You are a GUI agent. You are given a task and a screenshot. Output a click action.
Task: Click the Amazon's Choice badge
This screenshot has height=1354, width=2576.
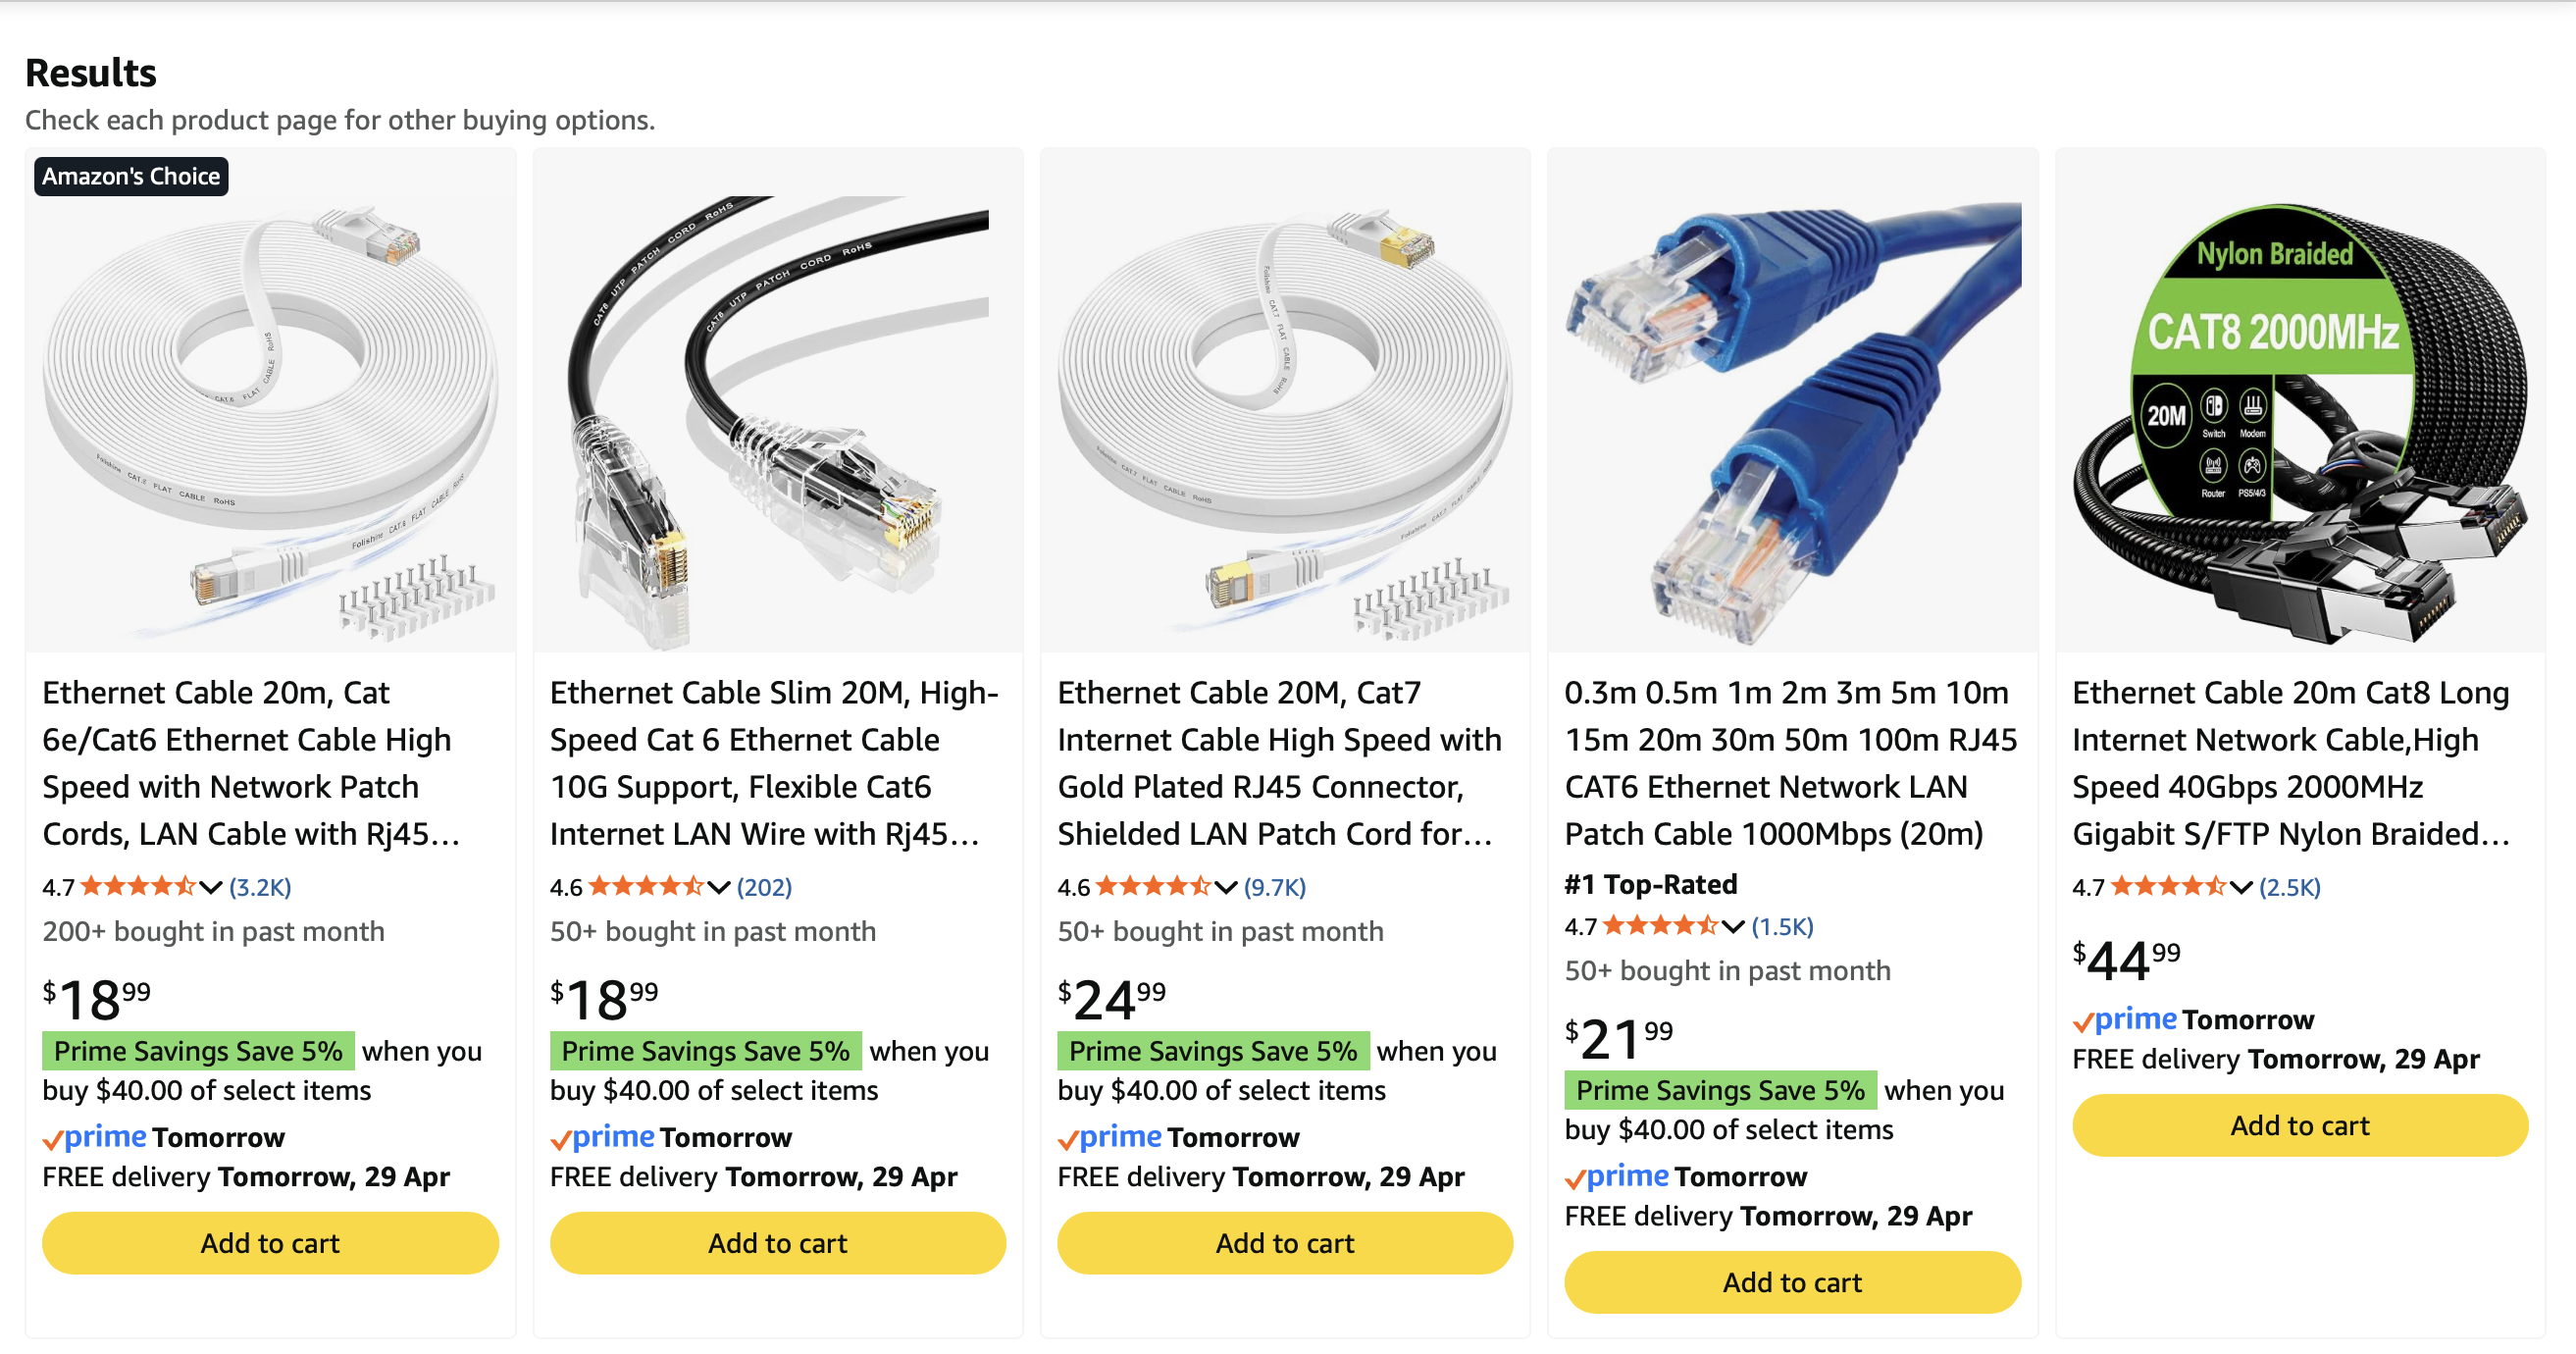(130, 176)
